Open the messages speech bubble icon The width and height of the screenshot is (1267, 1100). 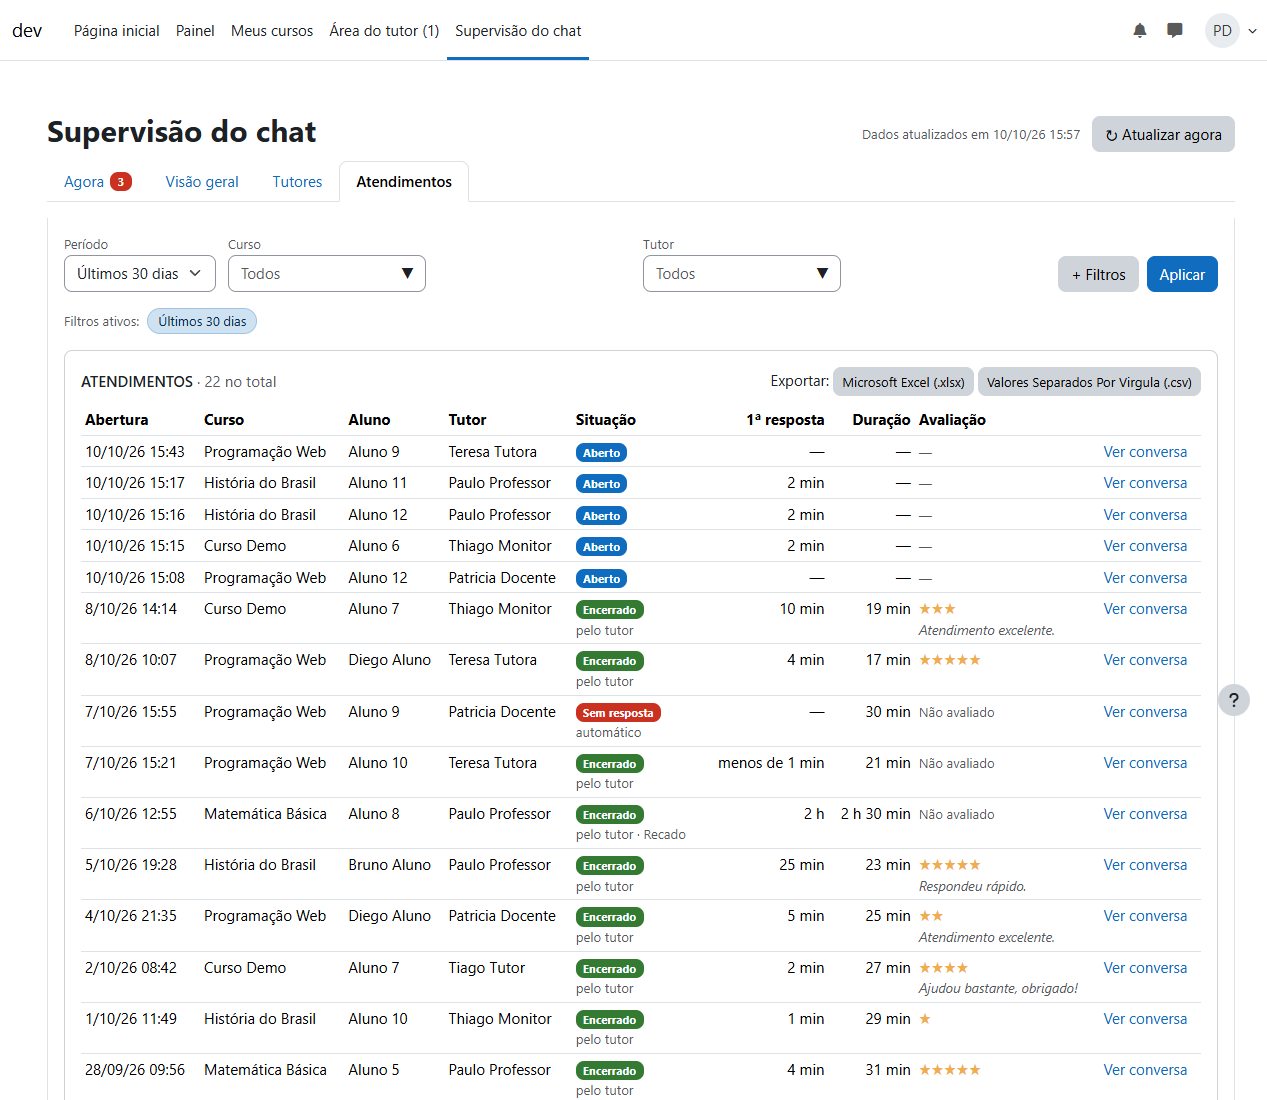point(1175,31)
